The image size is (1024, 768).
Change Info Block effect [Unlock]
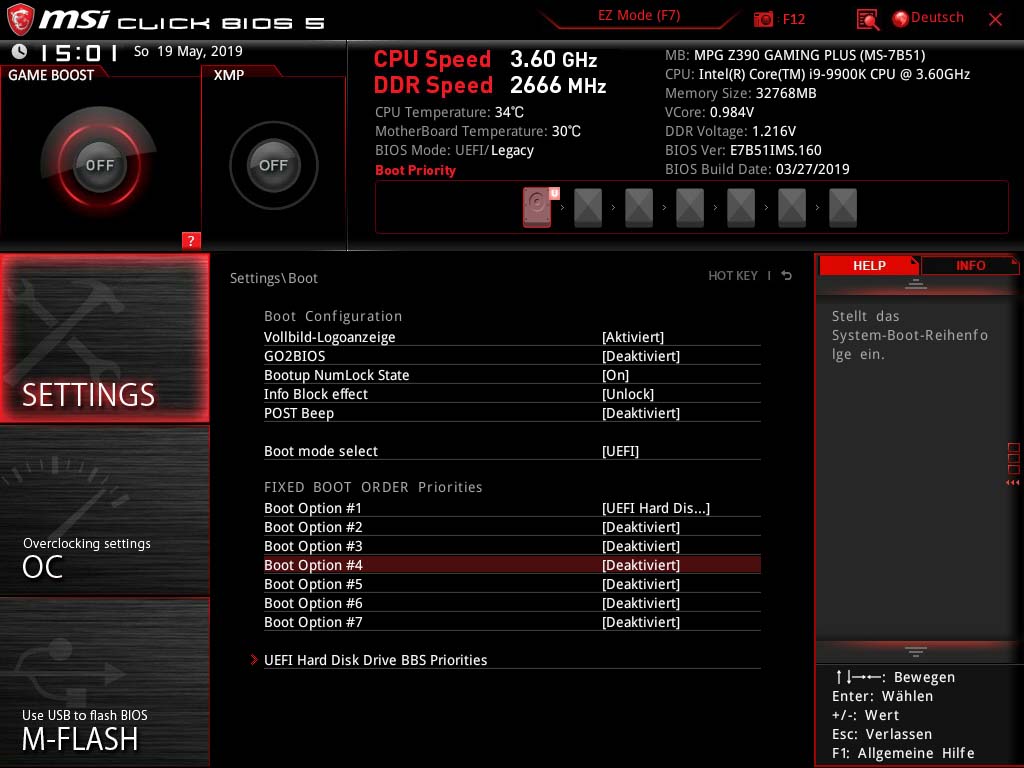[628, 394]
